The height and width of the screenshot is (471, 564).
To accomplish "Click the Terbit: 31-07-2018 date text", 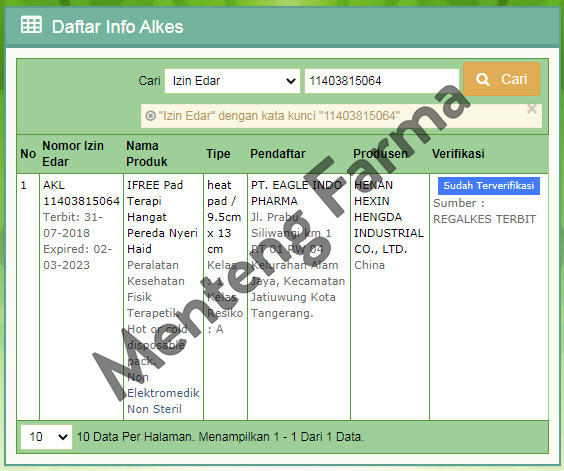I will [x=73, y=225].
